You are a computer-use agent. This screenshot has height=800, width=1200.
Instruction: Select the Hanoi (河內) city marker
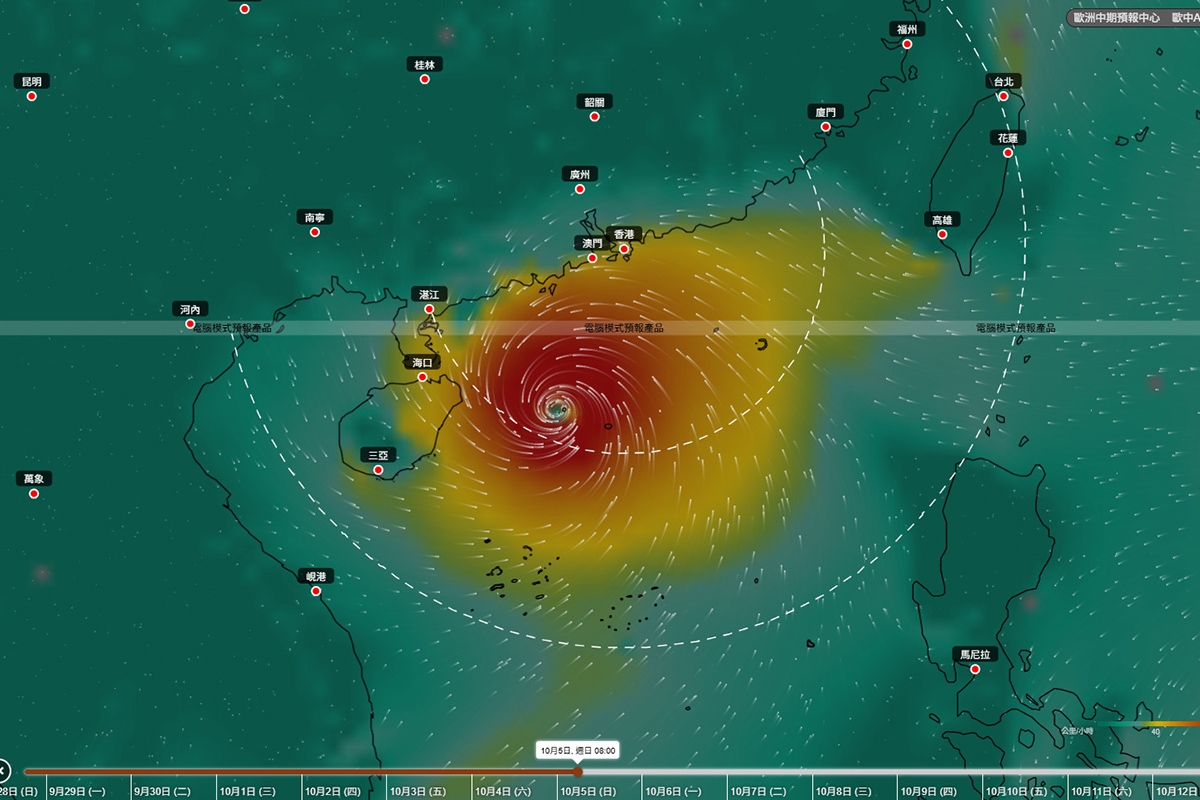pyautogui.click(x=190, y=324)
